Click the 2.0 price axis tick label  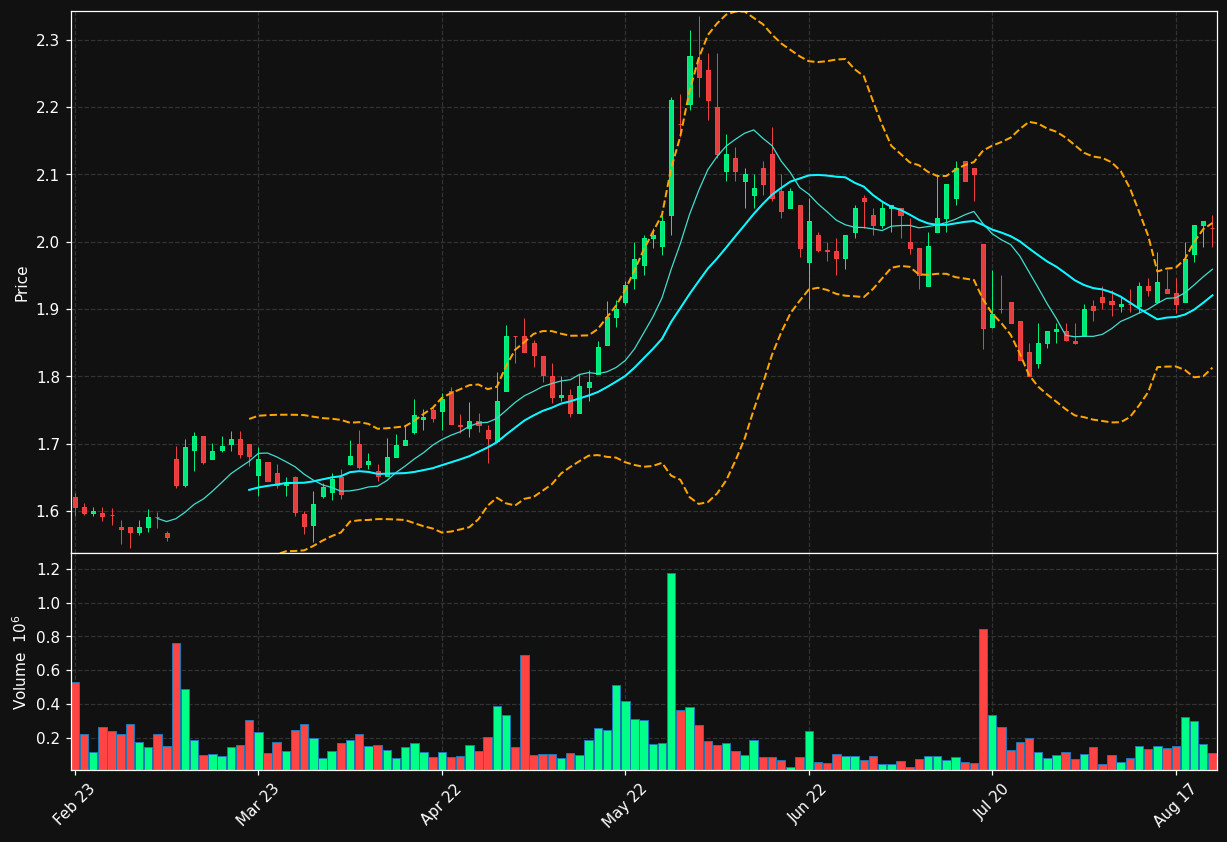(x=49, y=242)
